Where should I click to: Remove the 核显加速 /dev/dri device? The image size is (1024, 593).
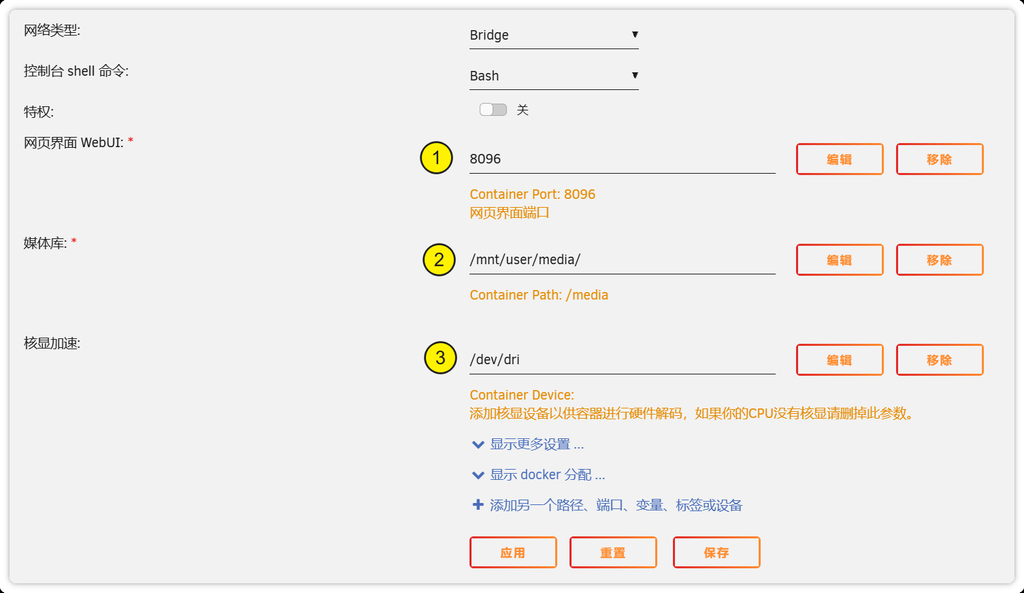939,360
